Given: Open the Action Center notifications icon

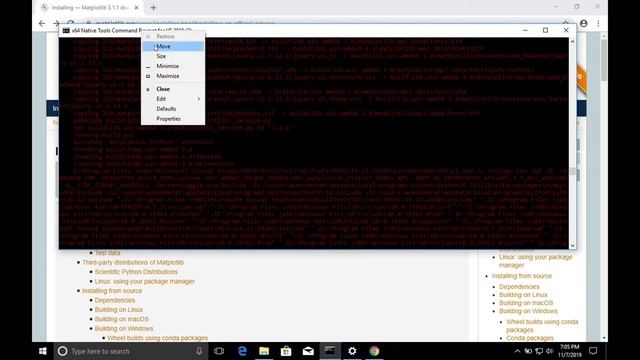Looking at the screenshot, I should pyautogui.click(x=593, y=351).
